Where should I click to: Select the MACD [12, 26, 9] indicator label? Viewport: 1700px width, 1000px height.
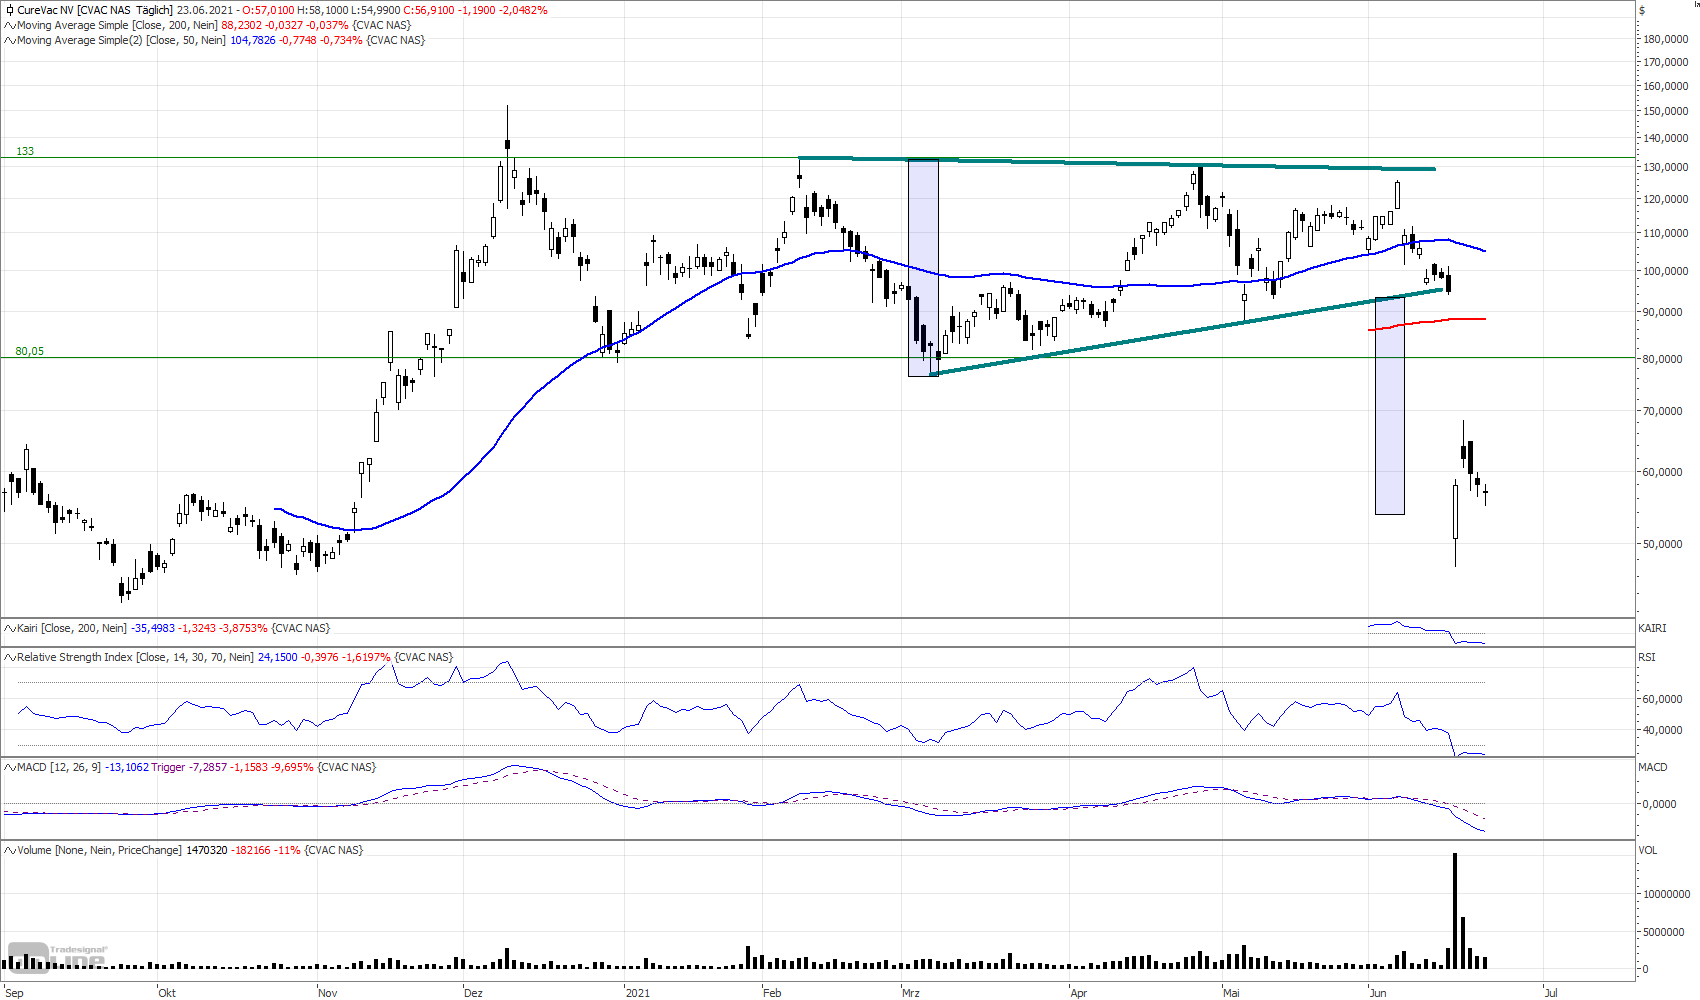pyautogui.click(x=59, y=767)
